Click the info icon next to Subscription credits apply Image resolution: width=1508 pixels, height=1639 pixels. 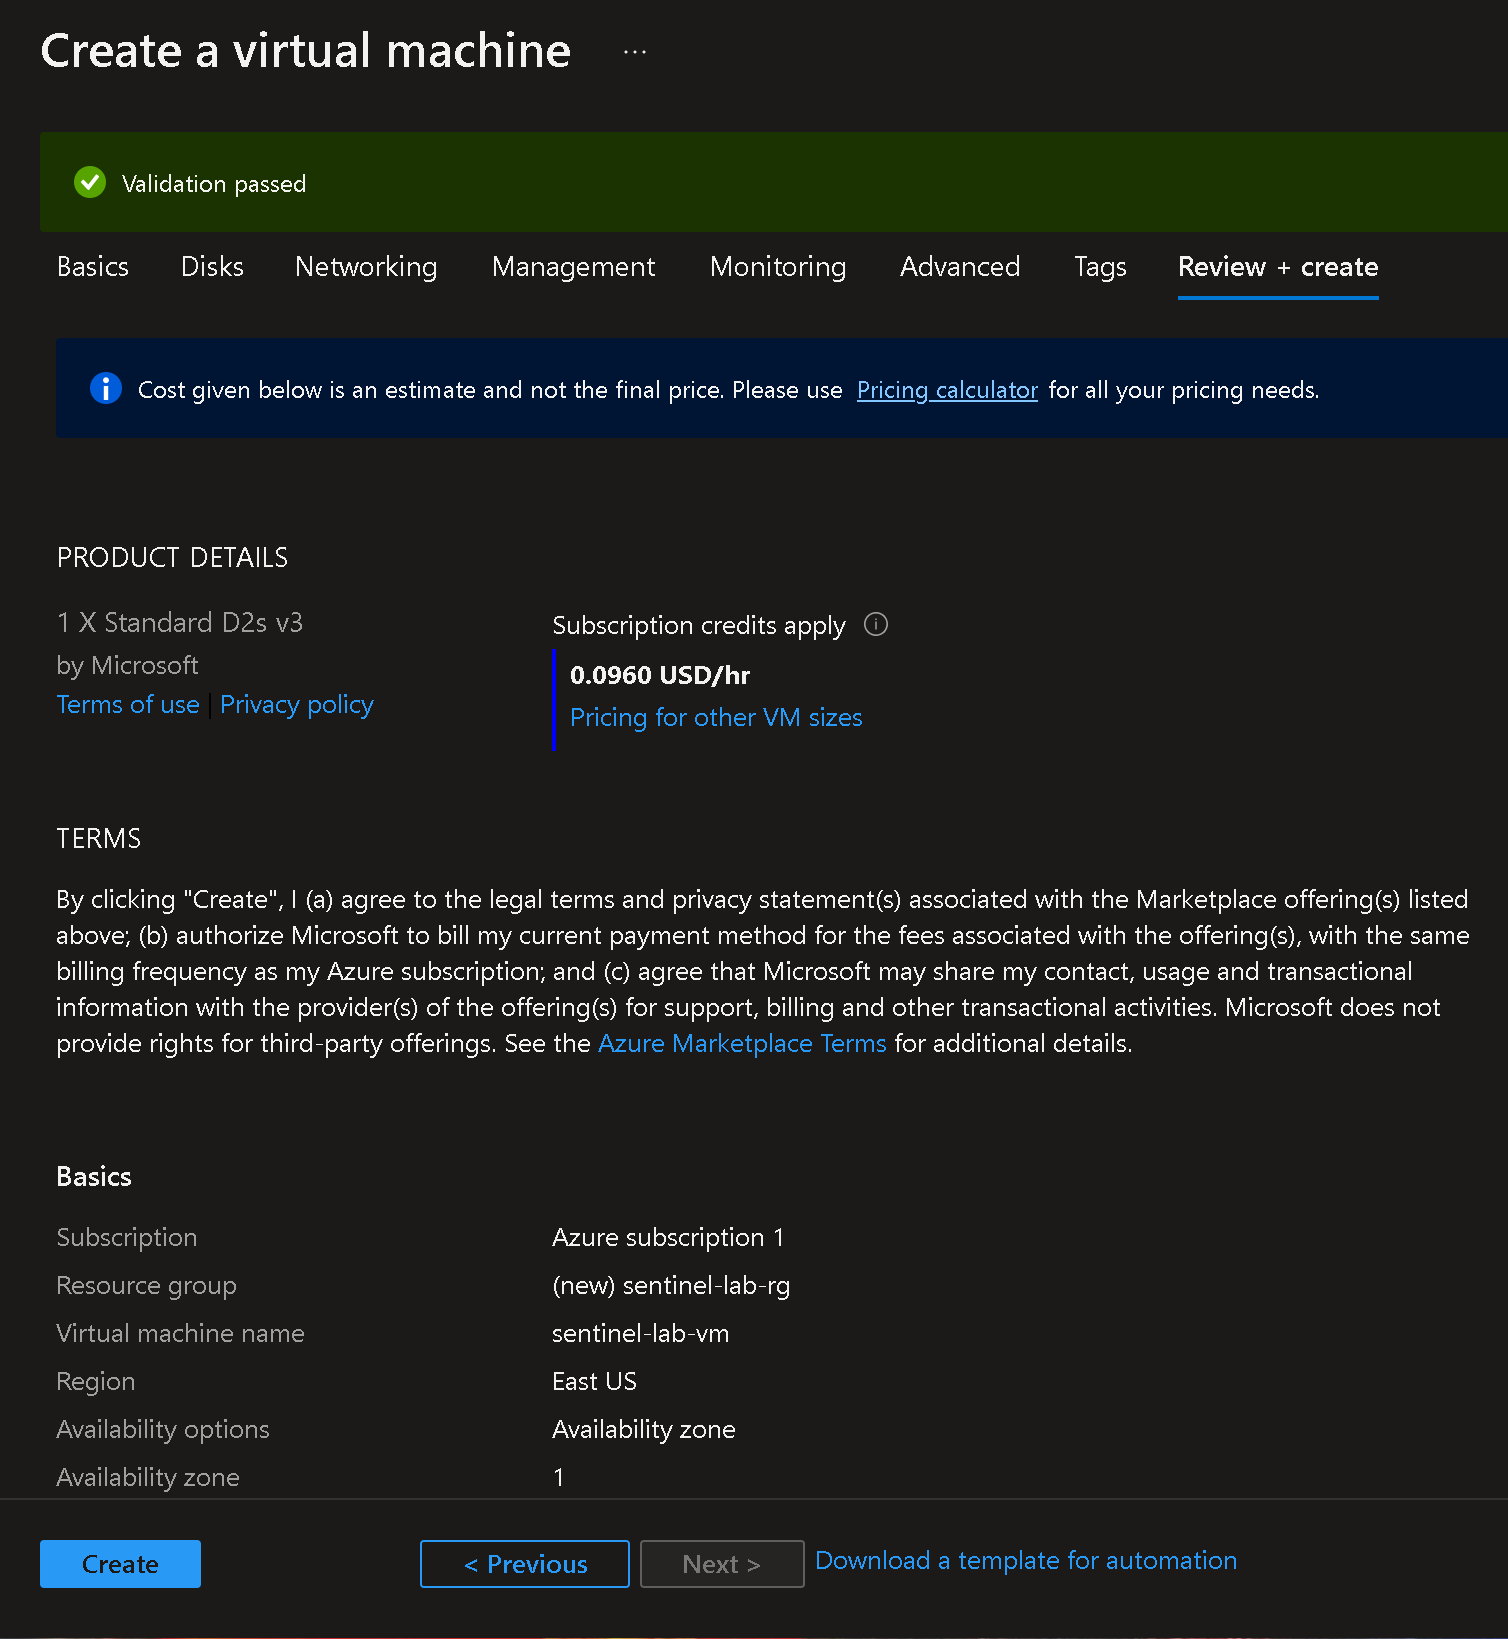click(876, 625)
